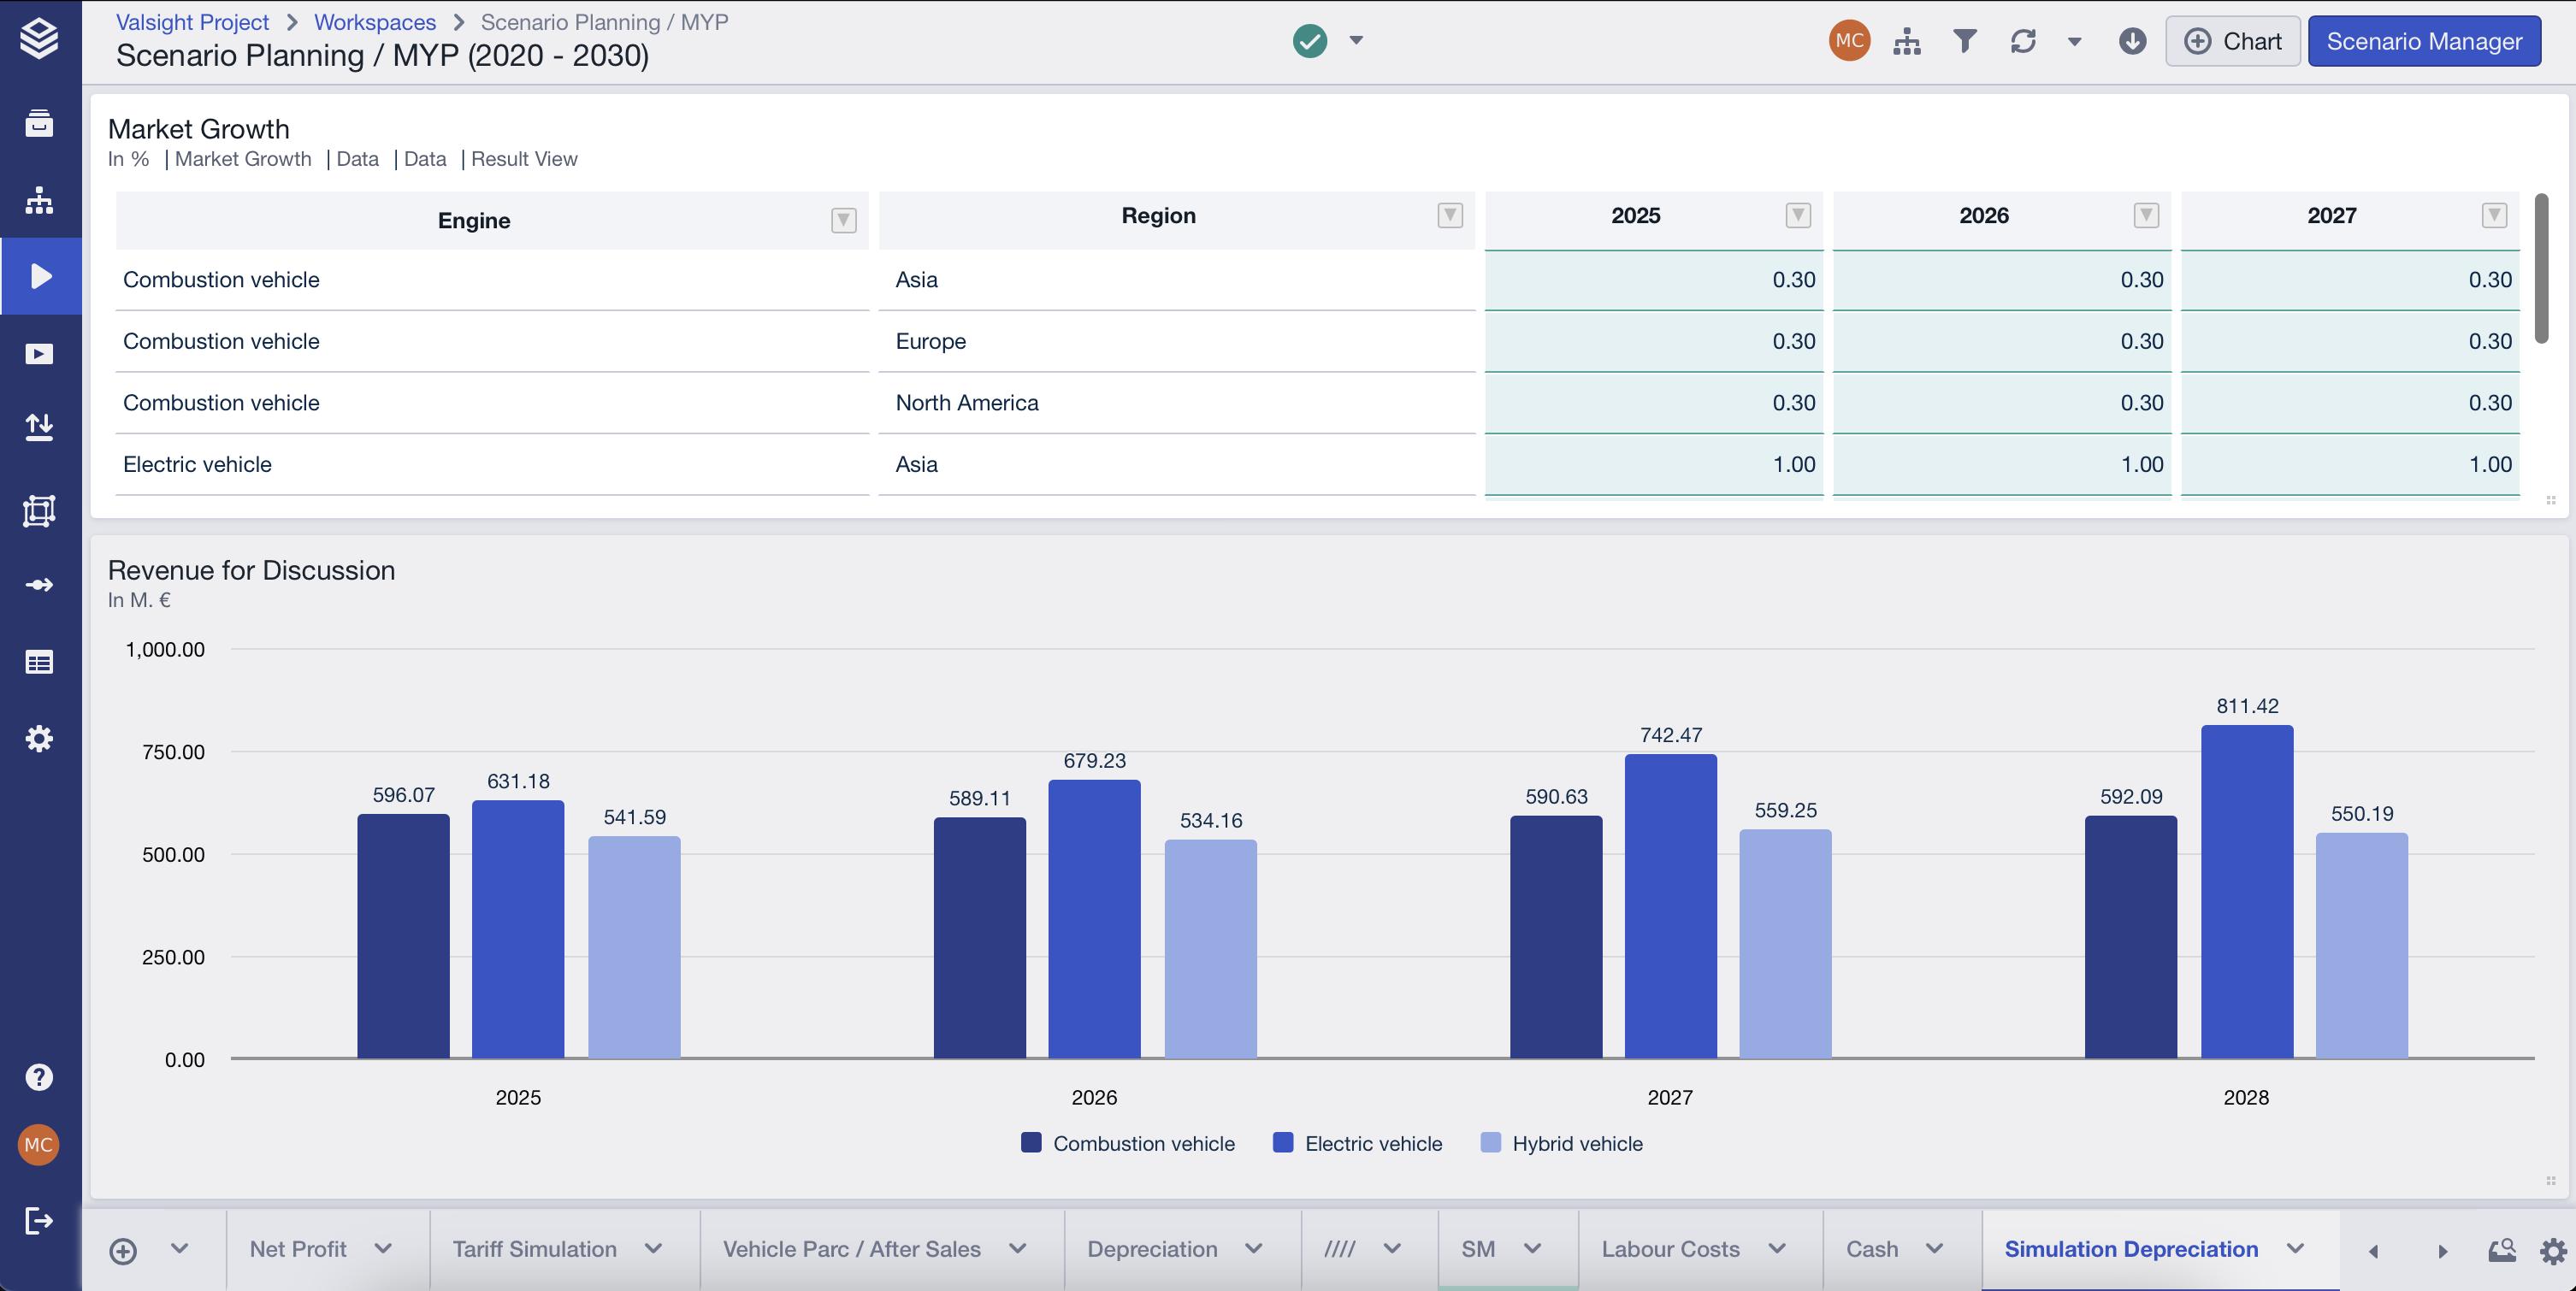Viewport: 2576px width, 1291px height.
Task: Click the Workspaces breadcrumb link
Action: (x=374, y=22)
